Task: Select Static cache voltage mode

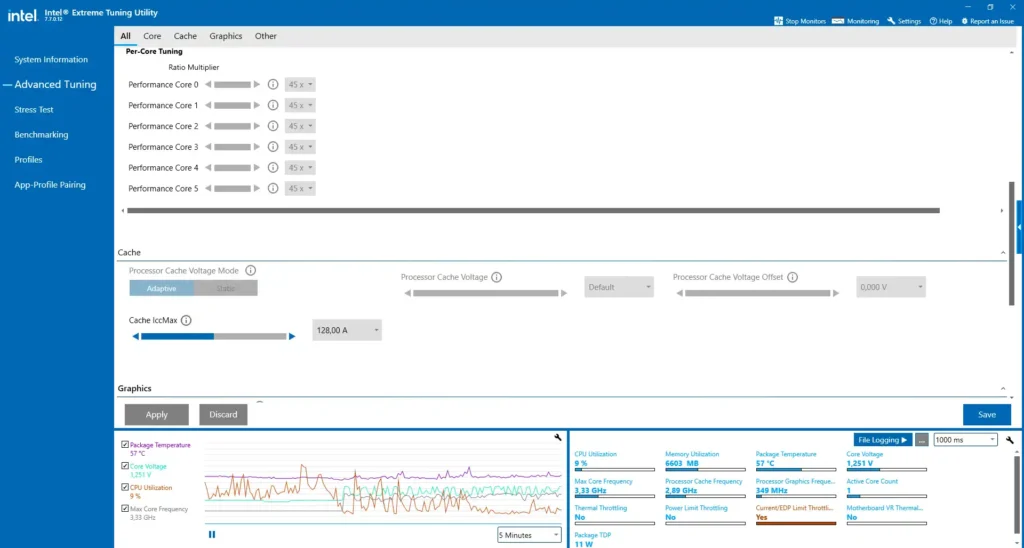Action: (x=225, y=288)
